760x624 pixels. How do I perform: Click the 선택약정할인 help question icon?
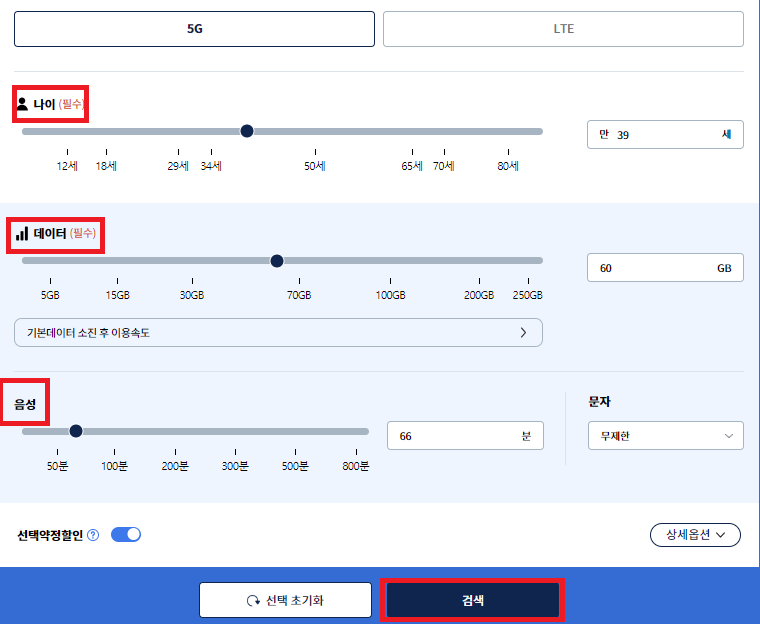(x=93, y=535)
